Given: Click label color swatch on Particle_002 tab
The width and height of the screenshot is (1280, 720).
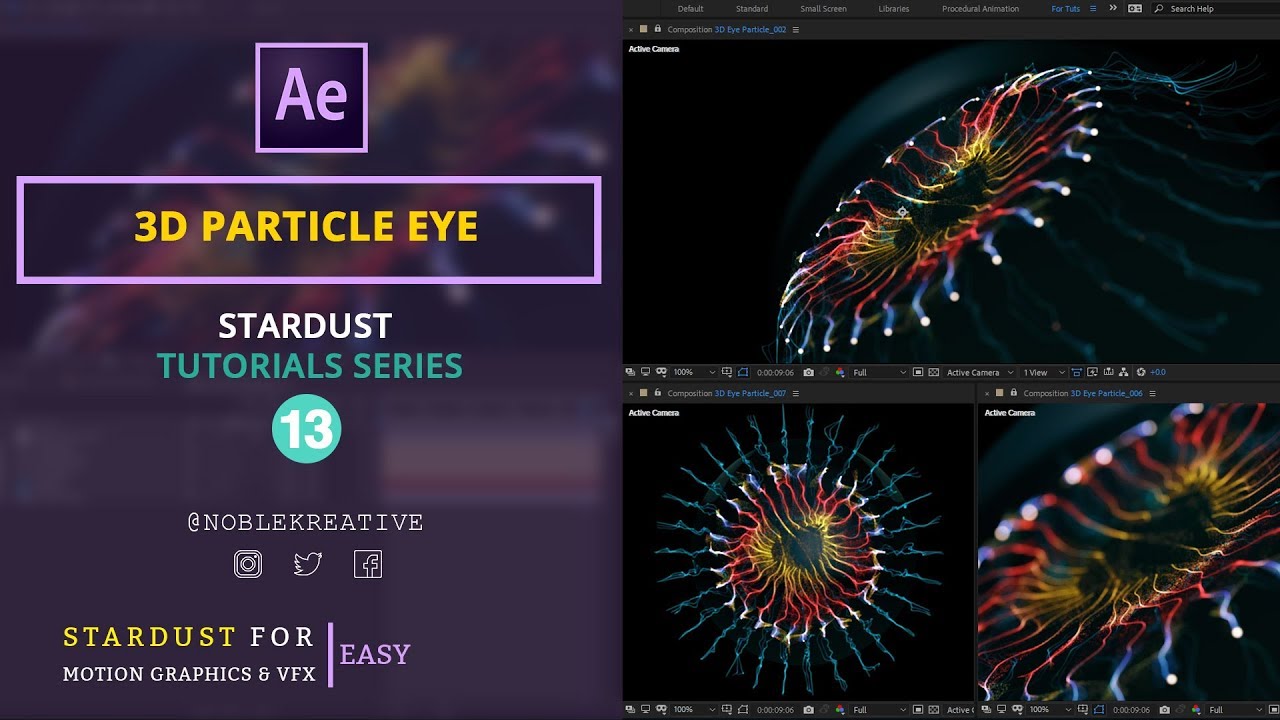Looking at the screenshot, I should (x=643, y=29).
